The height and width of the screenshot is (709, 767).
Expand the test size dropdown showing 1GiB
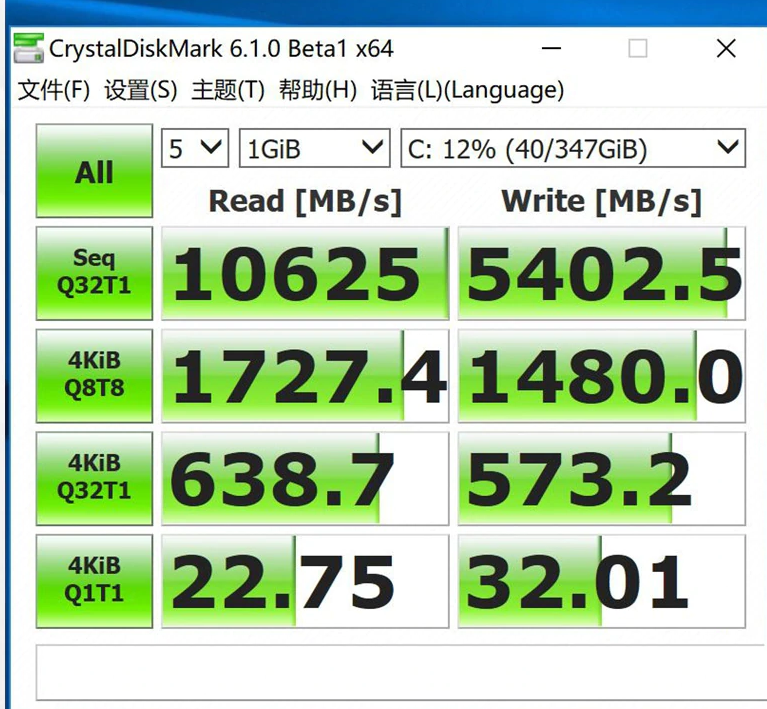(x=315, y=148)
